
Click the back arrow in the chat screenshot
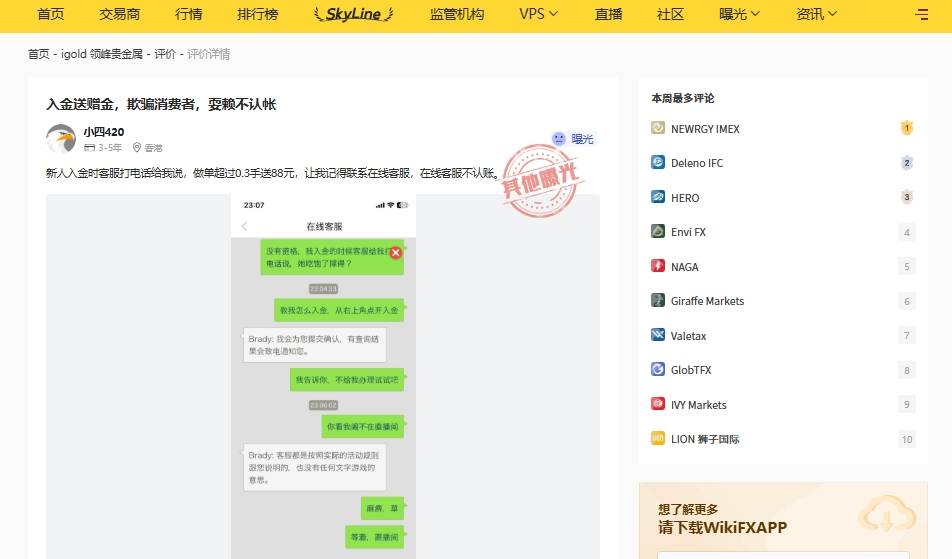coord(245,226)
